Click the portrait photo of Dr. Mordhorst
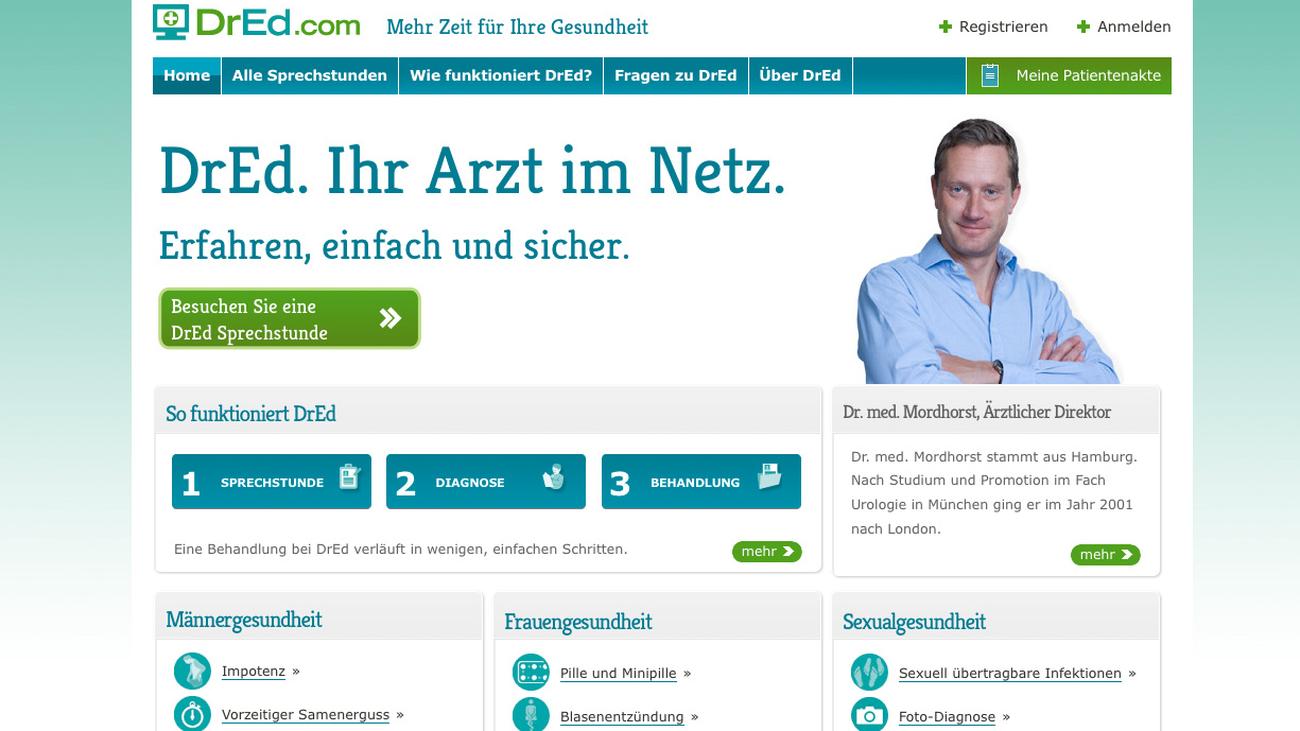 [x=988, y=251]
